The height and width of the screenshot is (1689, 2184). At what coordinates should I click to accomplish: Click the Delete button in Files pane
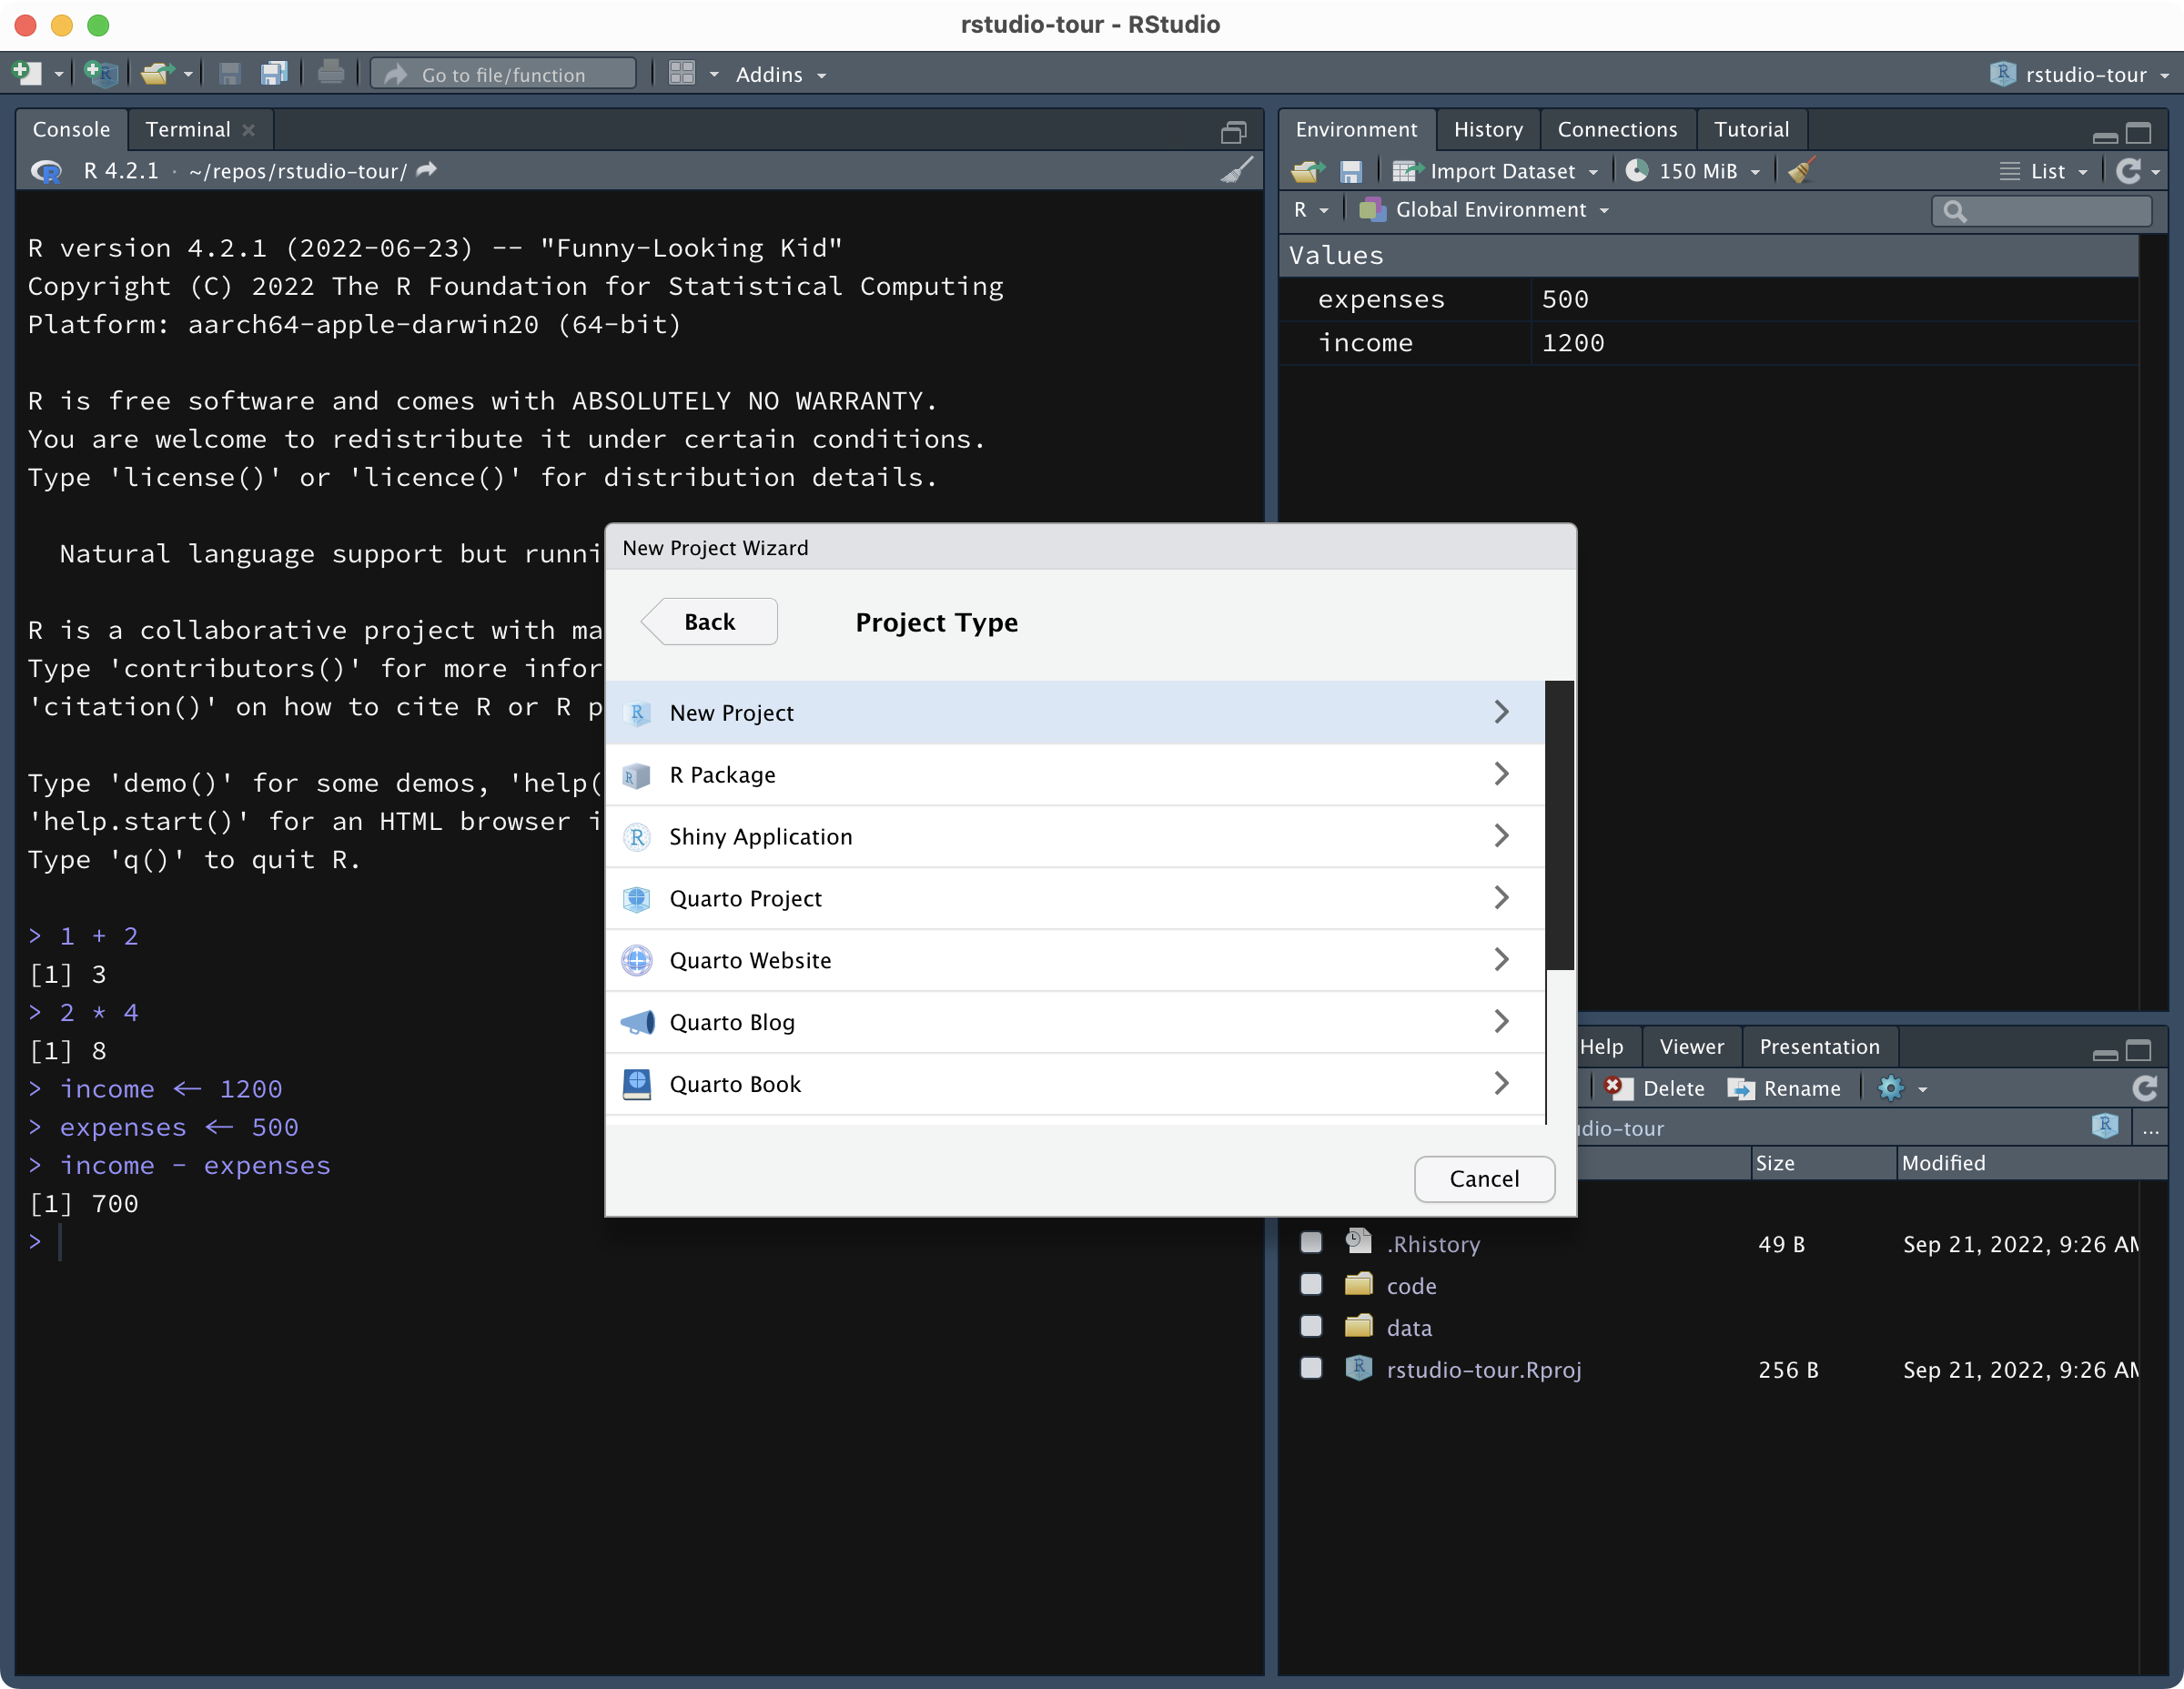coord(1656,1088)
